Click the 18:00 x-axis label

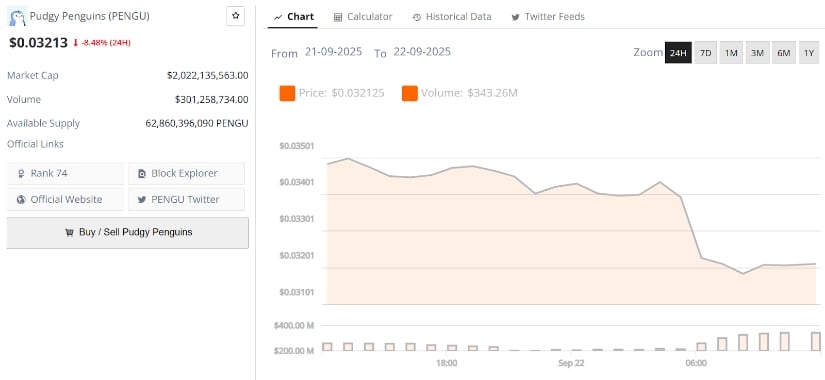click(x=446, y=363)
